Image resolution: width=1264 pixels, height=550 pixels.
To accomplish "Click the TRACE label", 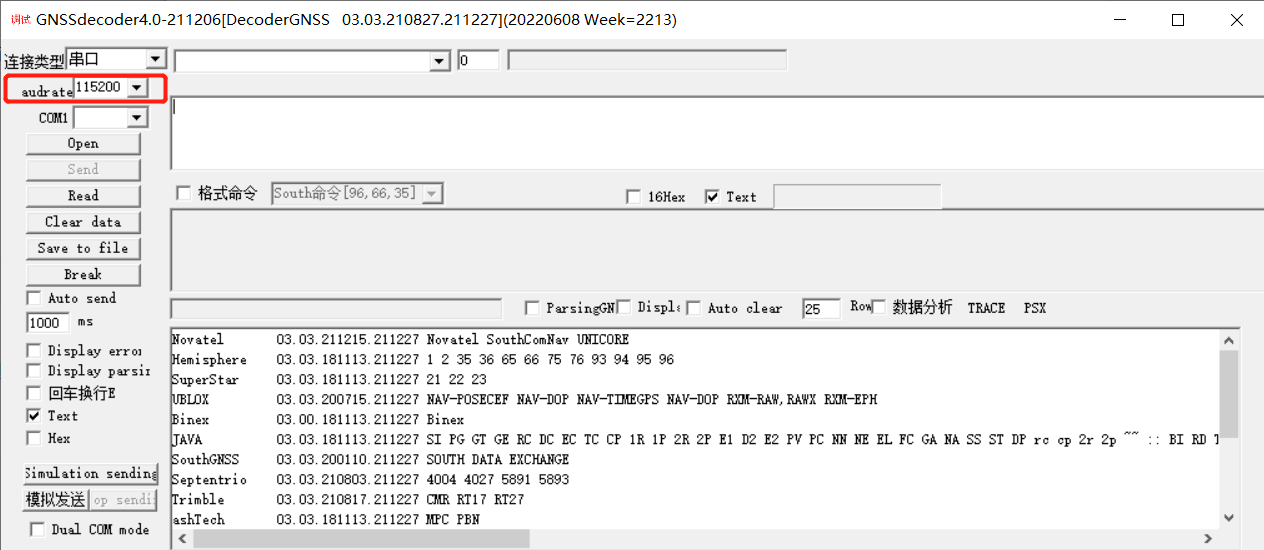I will pyautogui.click(x=986, y=308).
